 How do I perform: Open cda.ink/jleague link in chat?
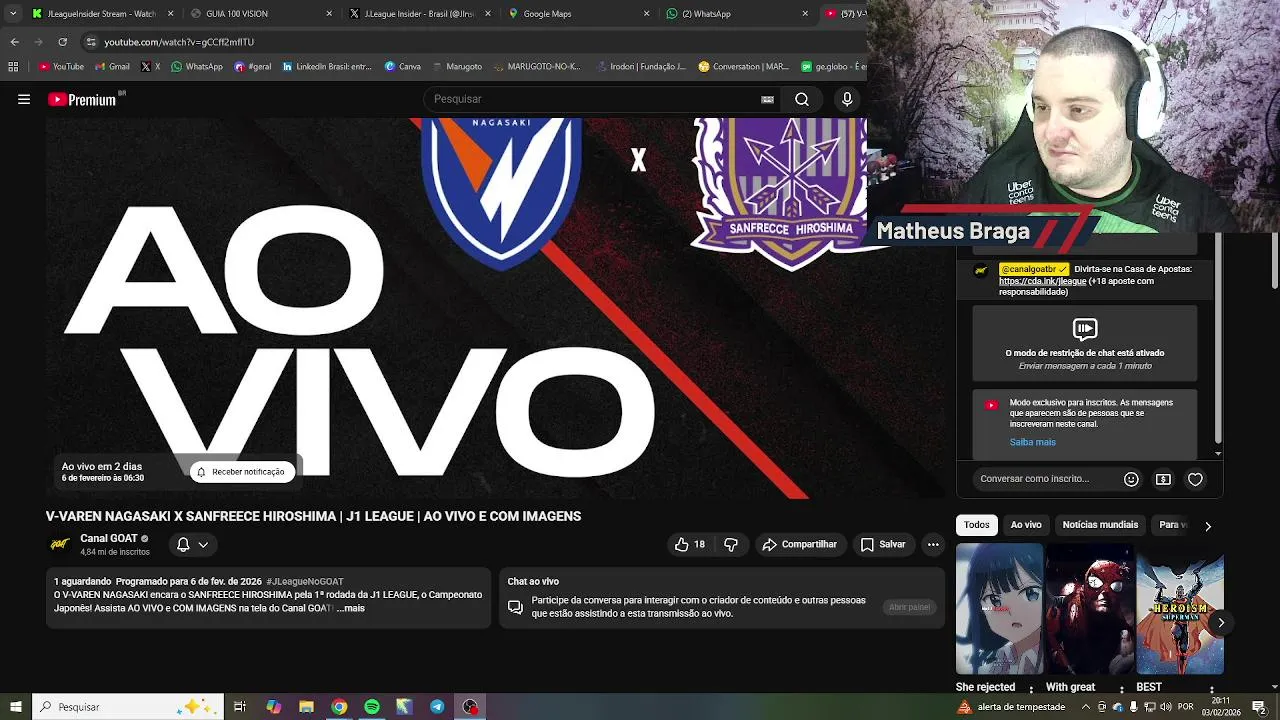pyautogui.click(x=1042, y=281)
